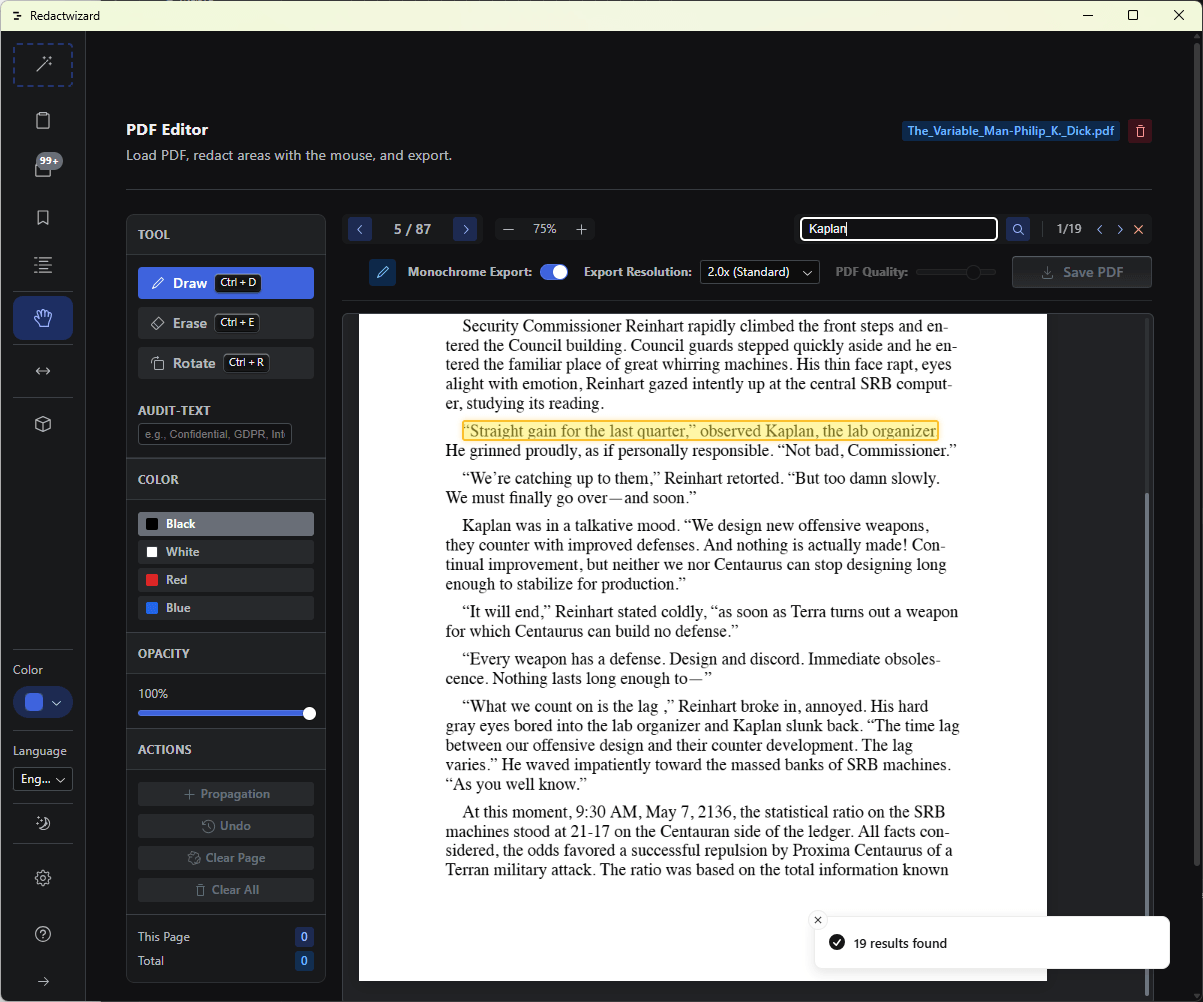Screen dimensions: 1203x1002
Task: Click the Clear All button
Action: [226, 890]
